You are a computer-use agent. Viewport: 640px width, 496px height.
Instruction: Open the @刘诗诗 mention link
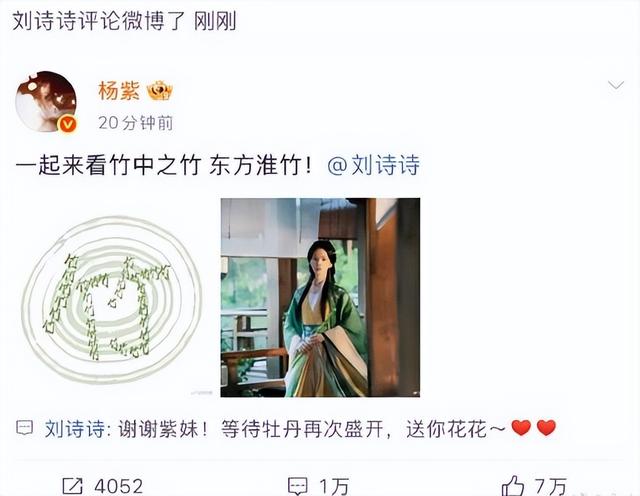coord(373,165)
